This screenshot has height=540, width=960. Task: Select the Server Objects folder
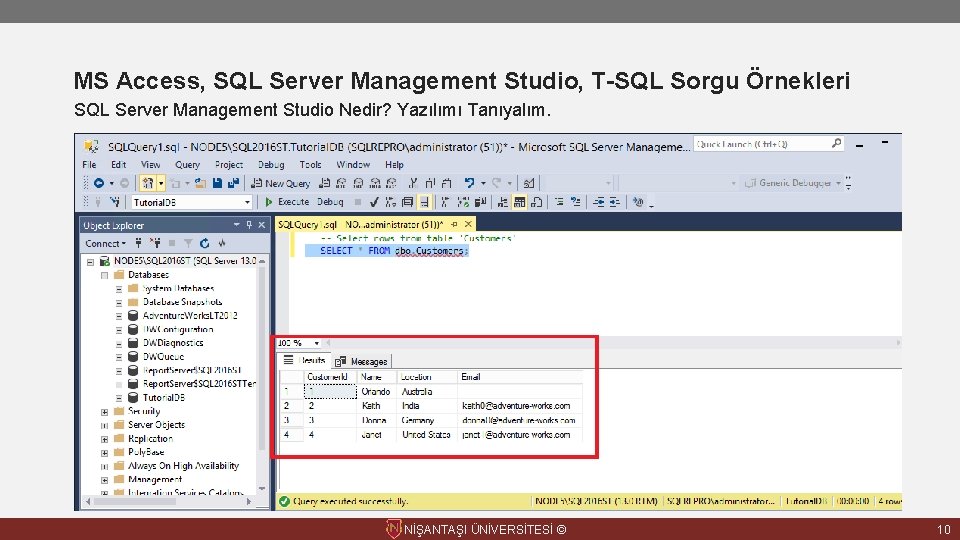[x=156, y=425]
